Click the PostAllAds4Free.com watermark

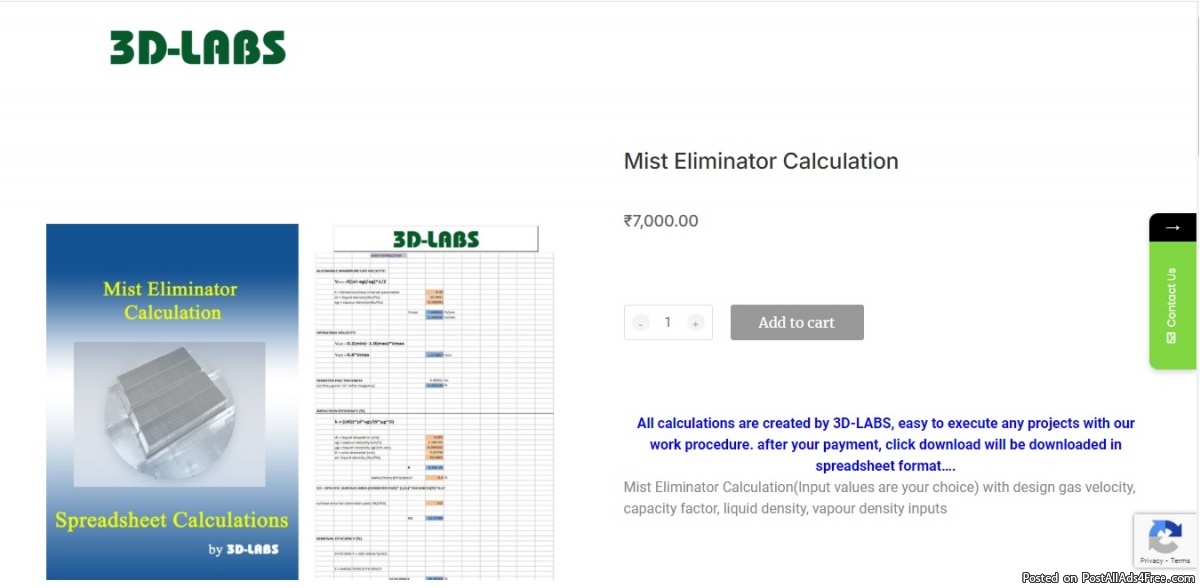coord(1110,579)
